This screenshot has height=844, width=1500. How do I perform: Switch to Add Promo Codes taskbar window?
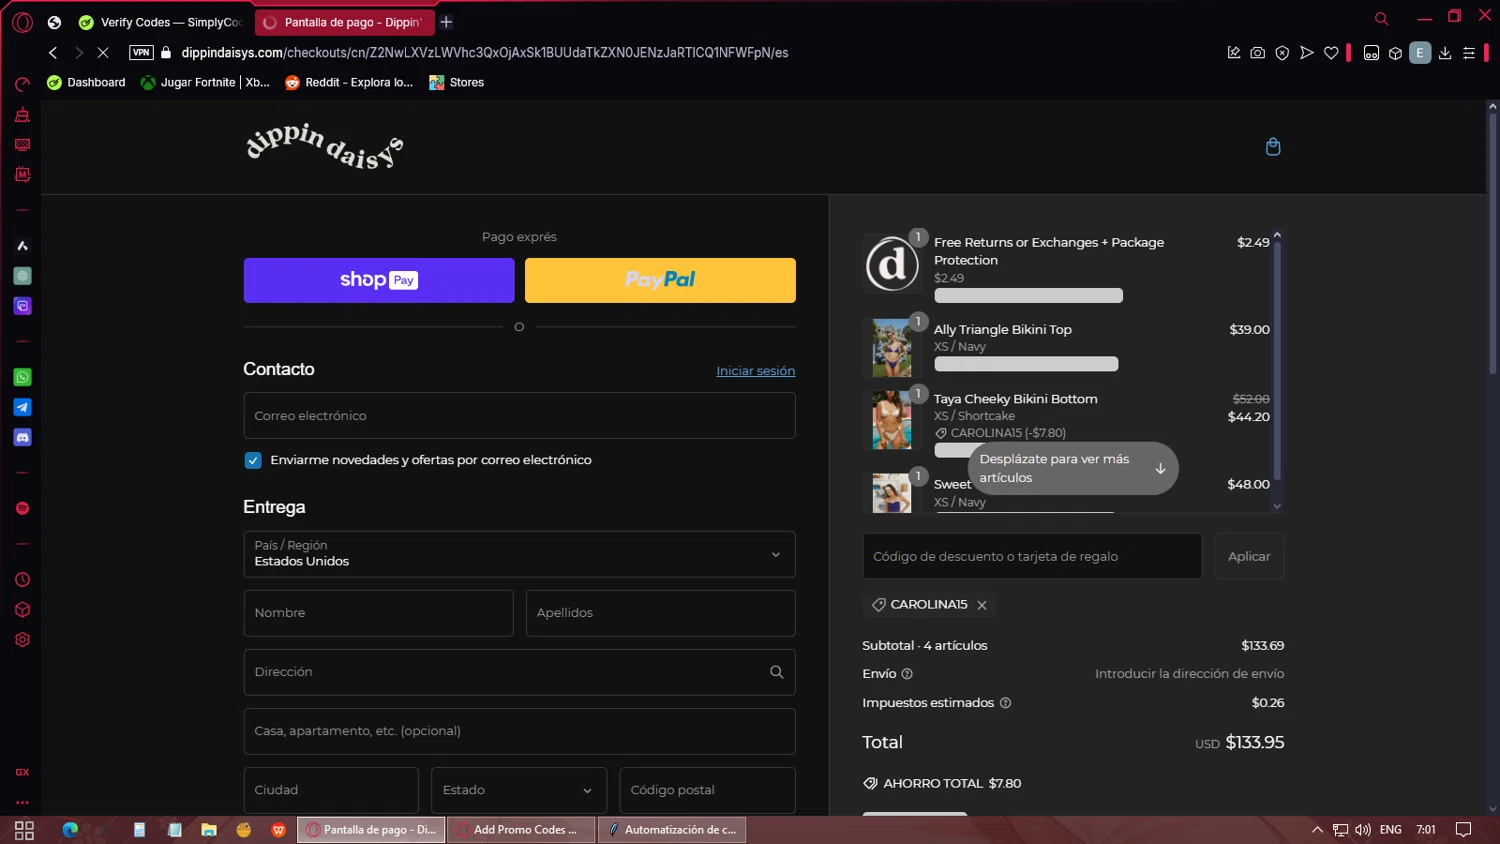pyautogui.click(x=520, y=830)
